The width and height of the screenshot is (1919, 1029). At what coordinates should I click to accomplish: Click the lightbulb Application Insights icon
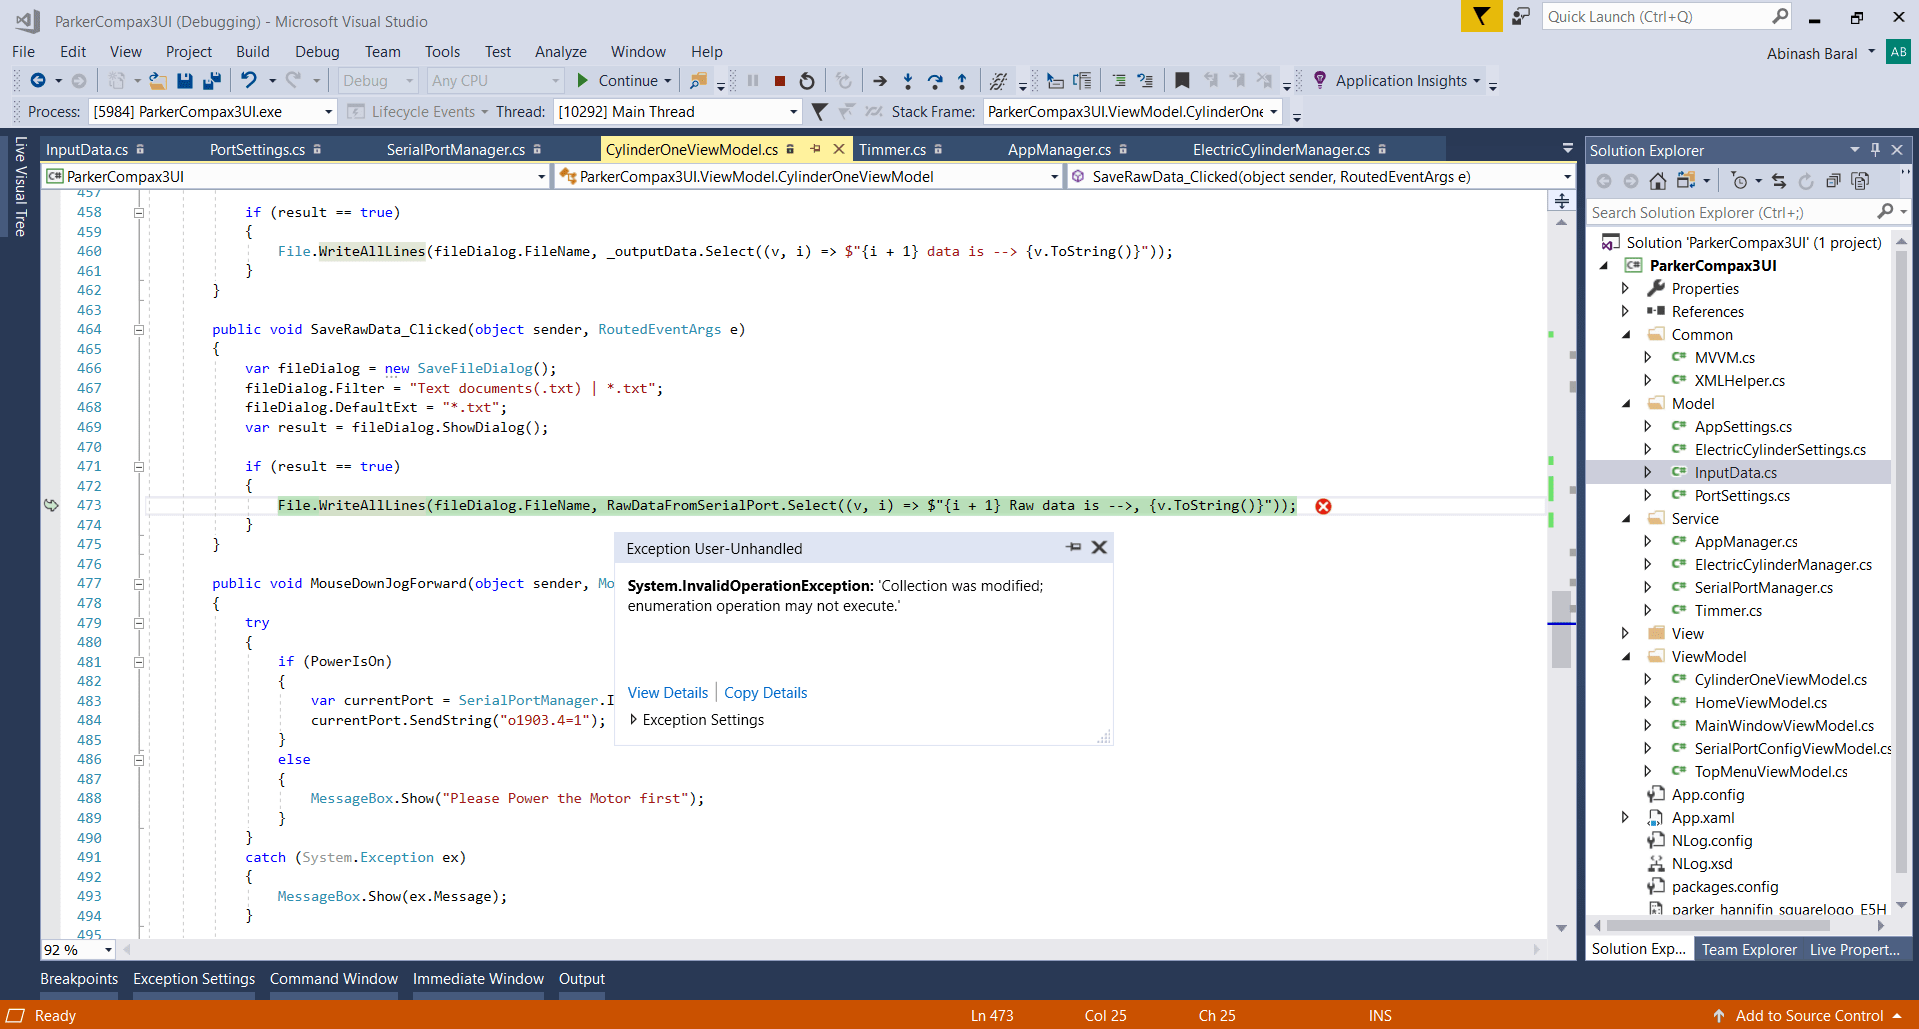(x=1320, y=80)
